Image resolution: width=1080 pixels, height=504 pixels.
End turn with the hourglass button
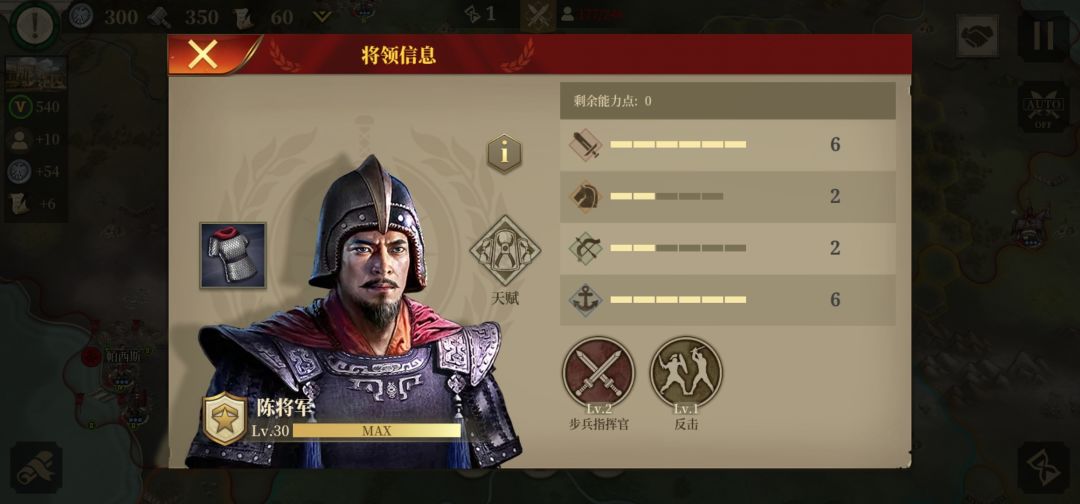coord(1043,468)
